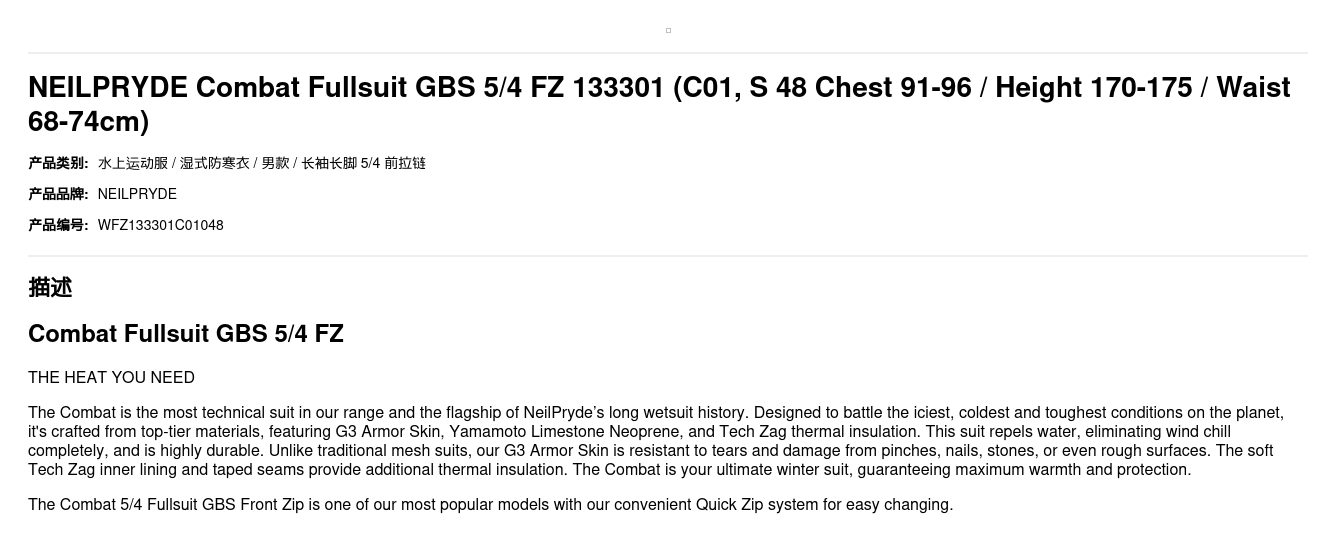Open the 湿式防寒衣 category

pyautogui.click(x=214, y=163)
